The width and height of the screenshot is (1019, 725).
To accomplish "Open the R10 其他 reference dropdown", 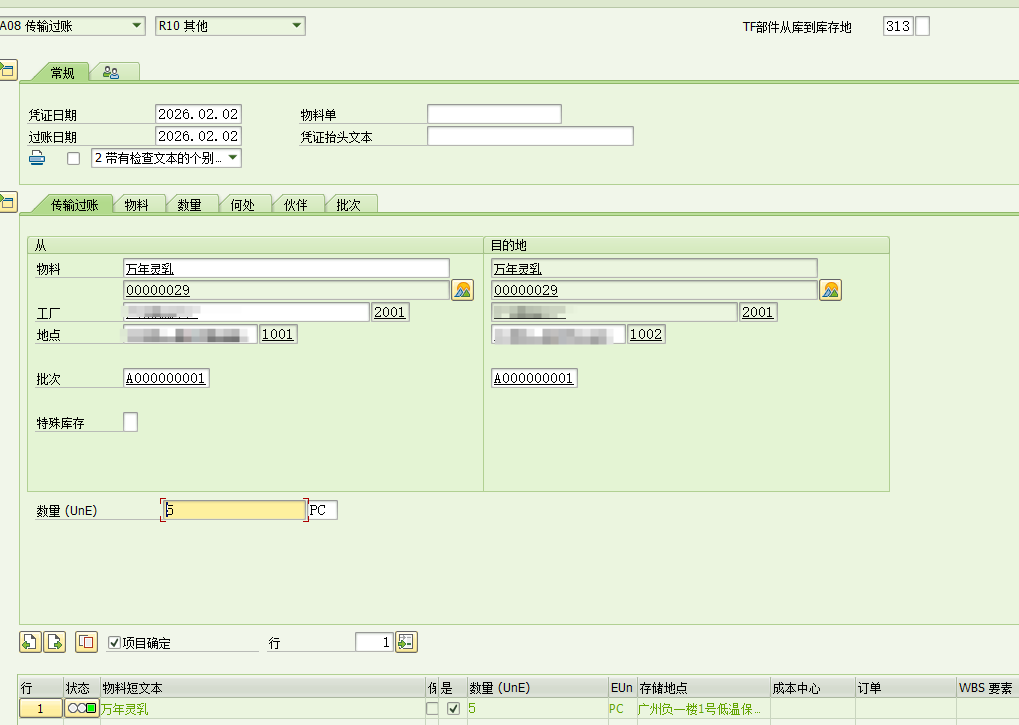I will pyautogui.click(x=297, y=26).
